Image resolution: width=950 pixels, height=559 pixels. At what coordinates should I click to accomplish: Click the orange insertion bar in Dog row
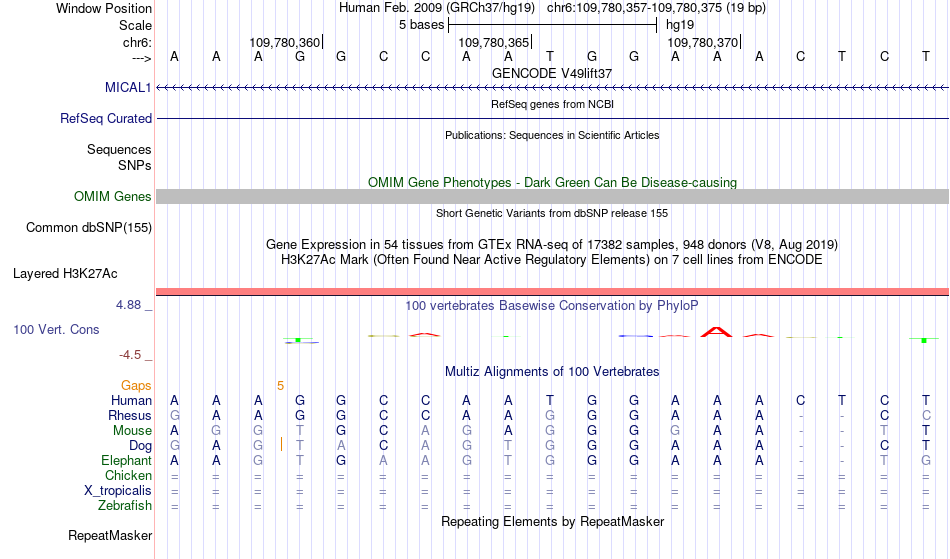point(281,445)
